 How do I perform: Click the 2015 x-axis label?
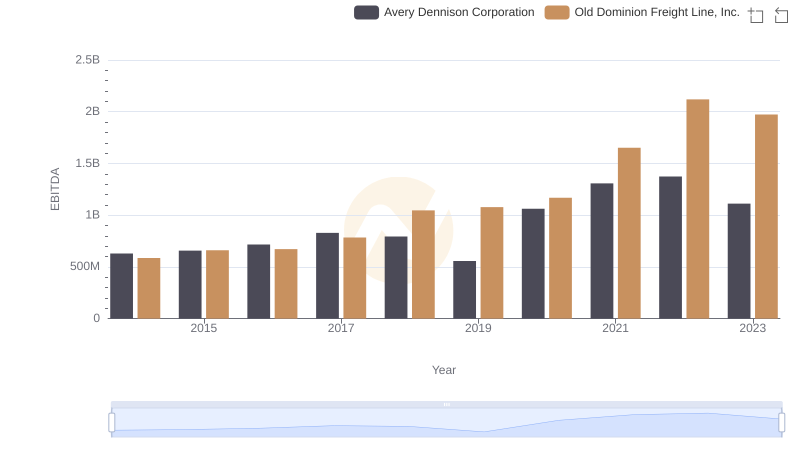point(204,328)
